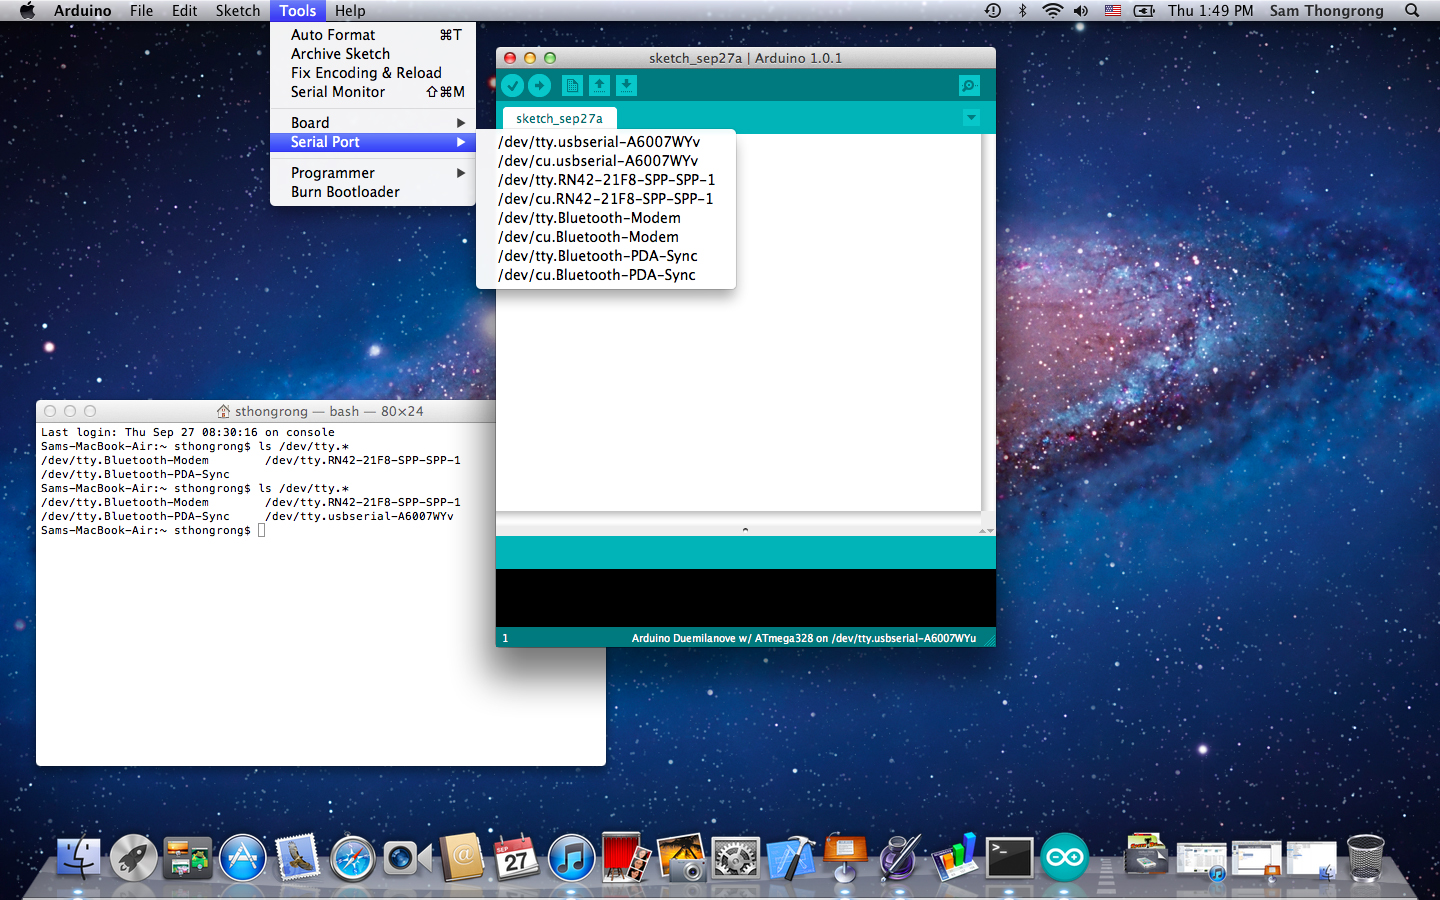Open Mission Control in the Dock
This screenshot has height=900, width=1440.
click(x=188, y=858)
